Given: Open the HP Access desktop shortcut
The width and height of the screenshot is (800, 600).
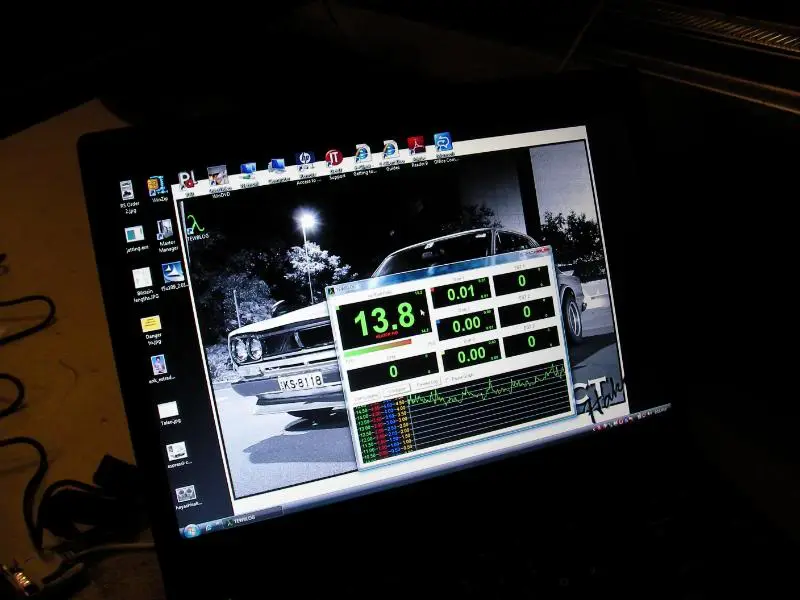Looking at the screenshot, I should point(306,166).
